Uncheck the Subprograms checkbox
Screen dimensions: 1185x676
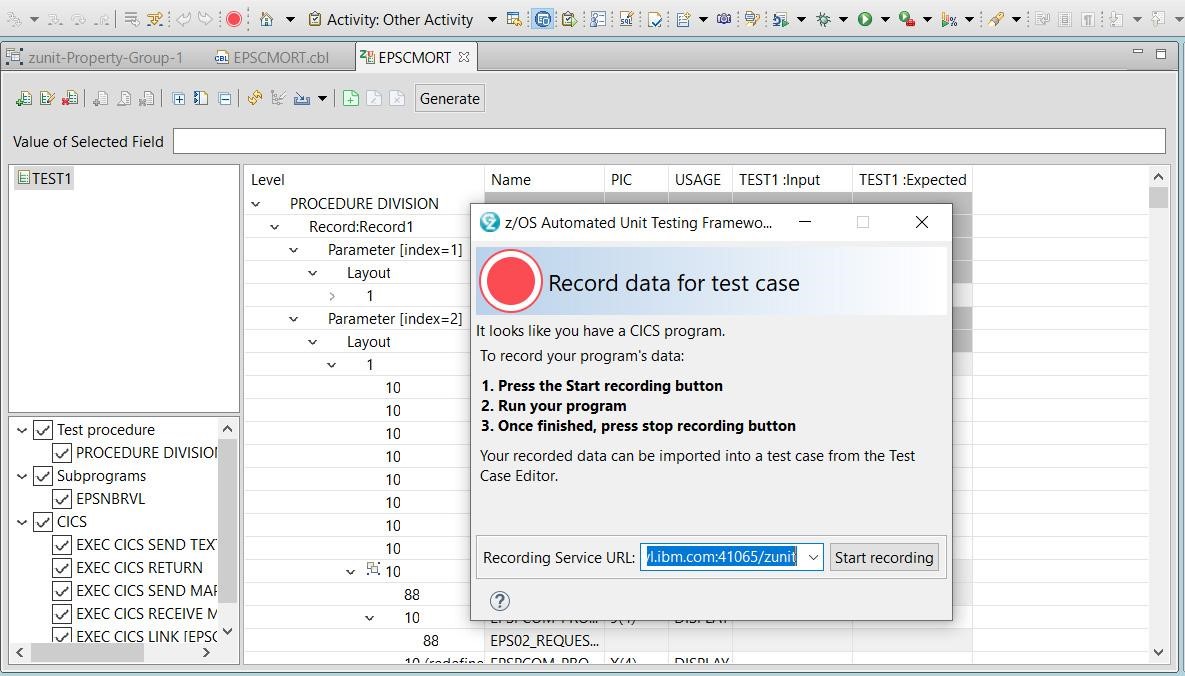pyautogui.click(x=42, y=476)
